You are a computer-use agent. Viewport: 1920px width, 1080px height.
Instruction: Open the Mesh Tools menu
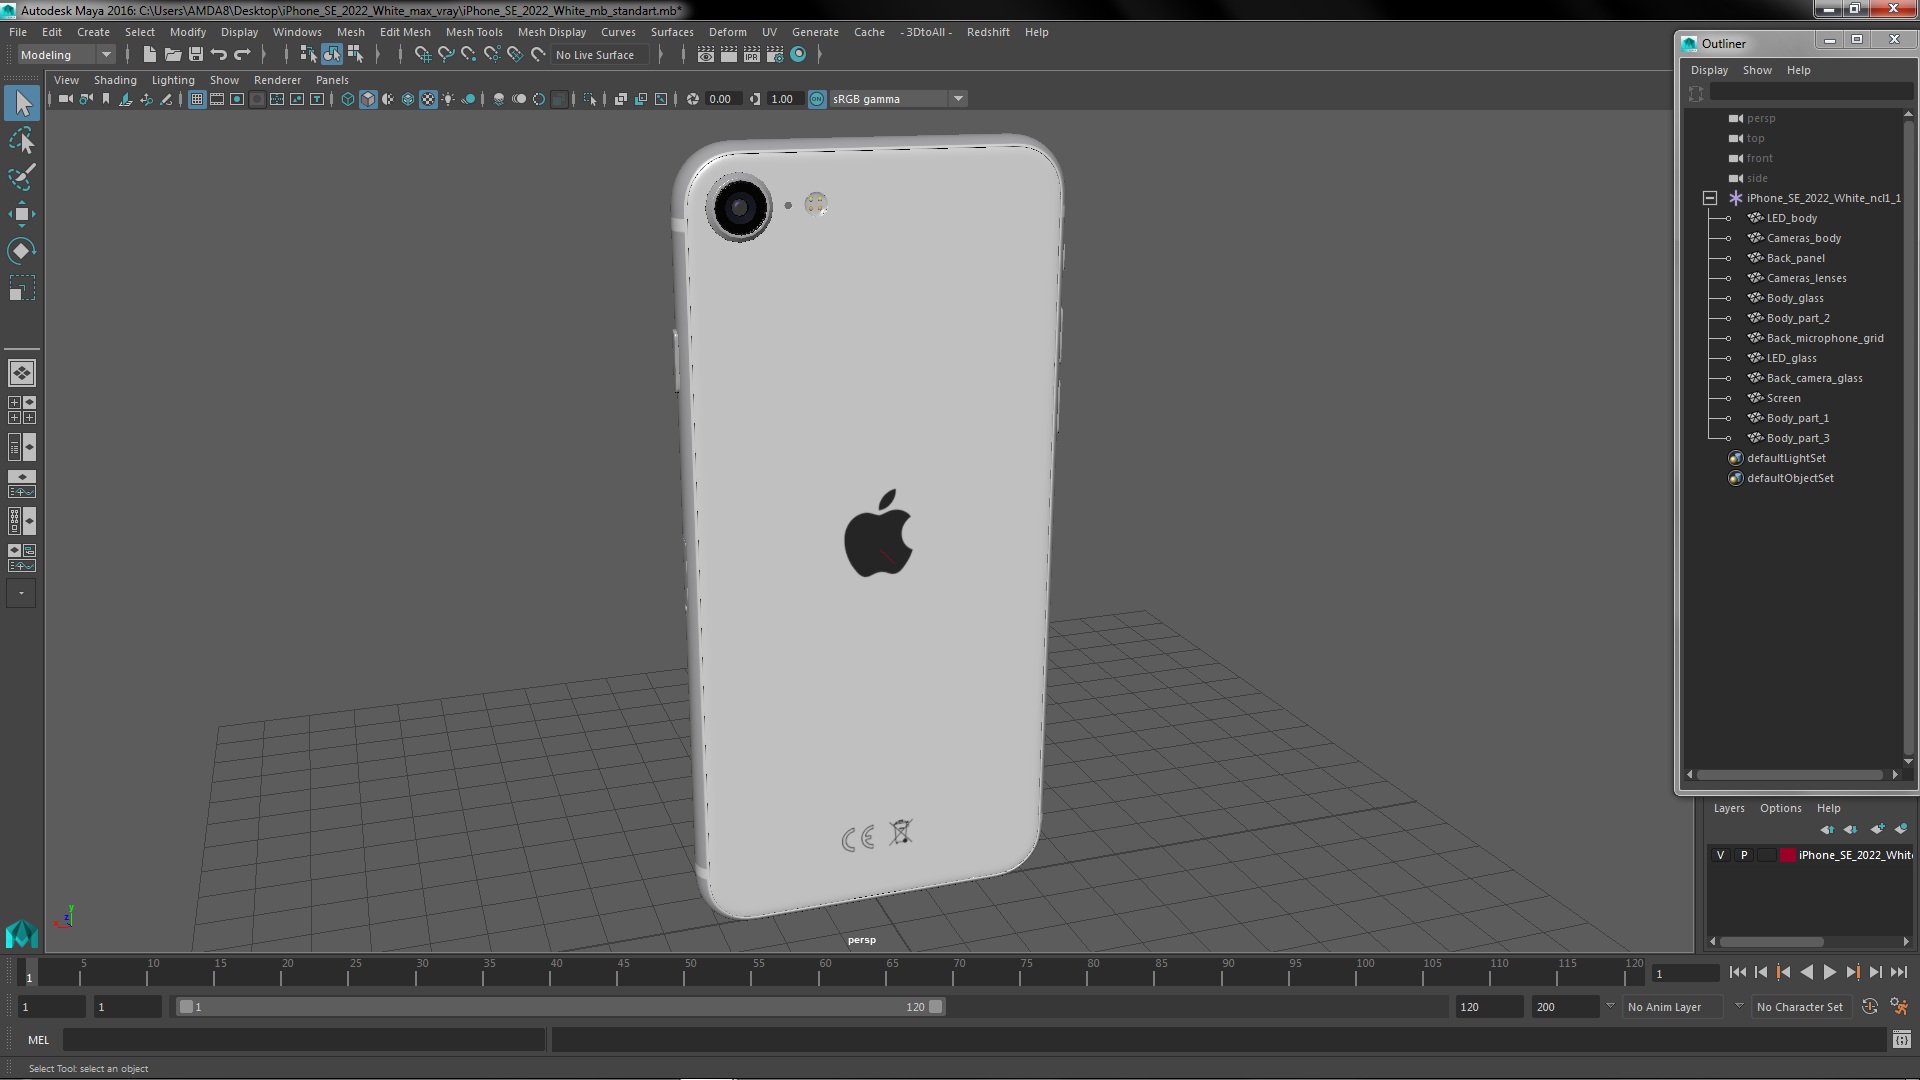pos(474,32)
